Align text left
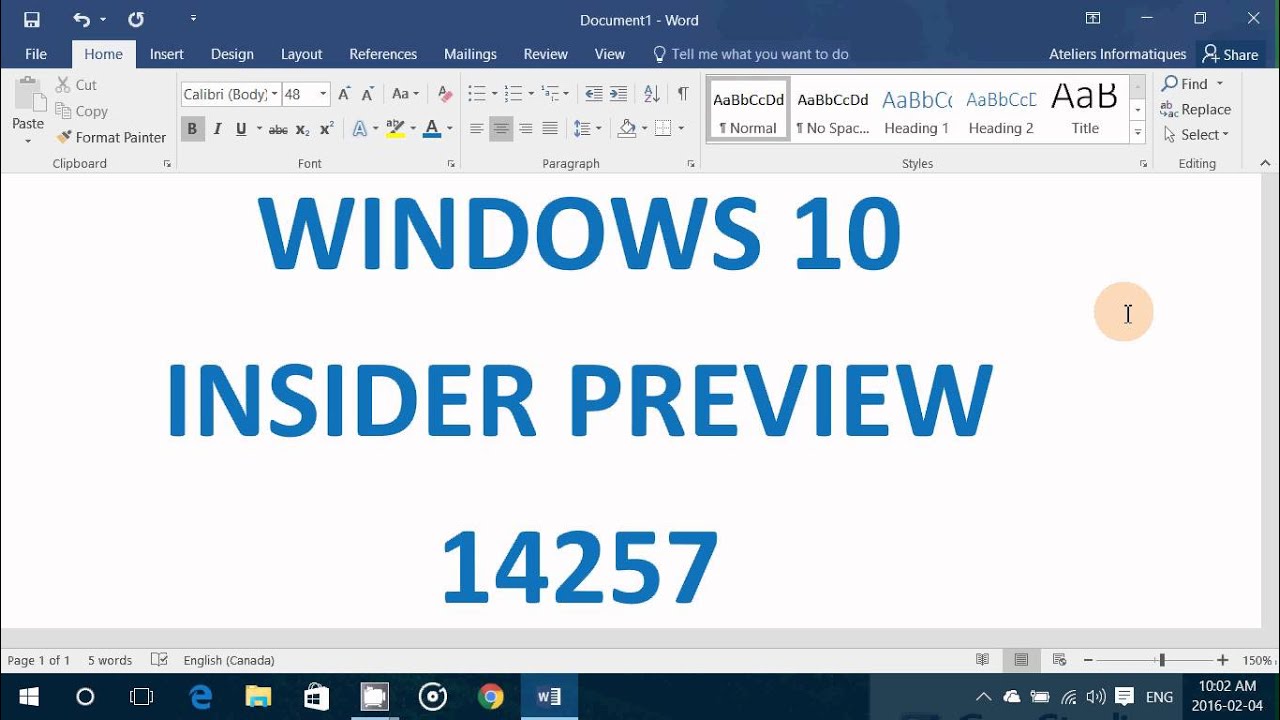Image resolution: width=1280 pixels, height=720 pixels. tap(477, 129)
